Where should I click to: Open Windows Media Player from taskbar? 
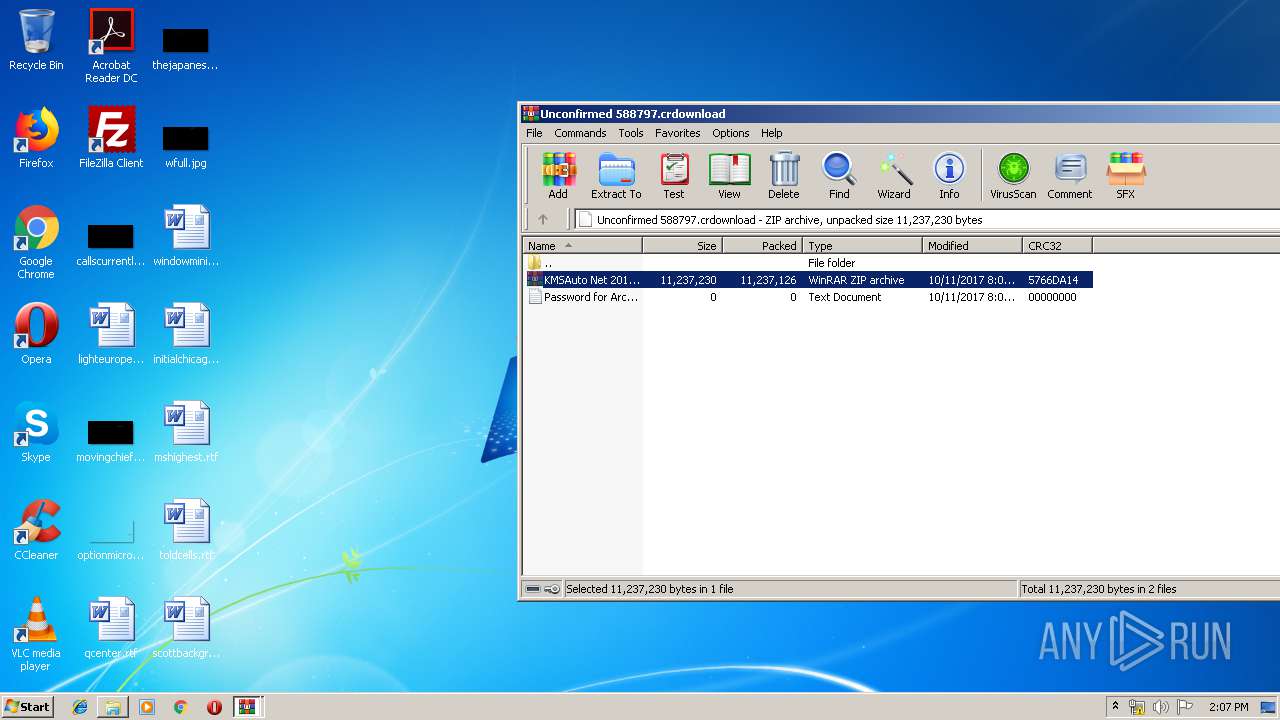(147, 707)
